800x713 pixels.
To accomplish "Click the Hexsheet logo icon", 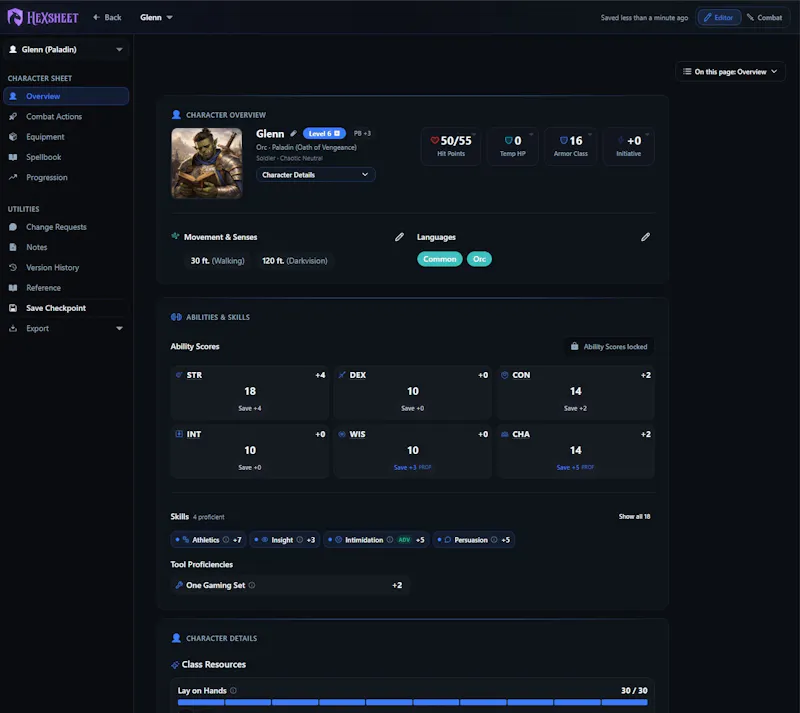I will 15,17.
